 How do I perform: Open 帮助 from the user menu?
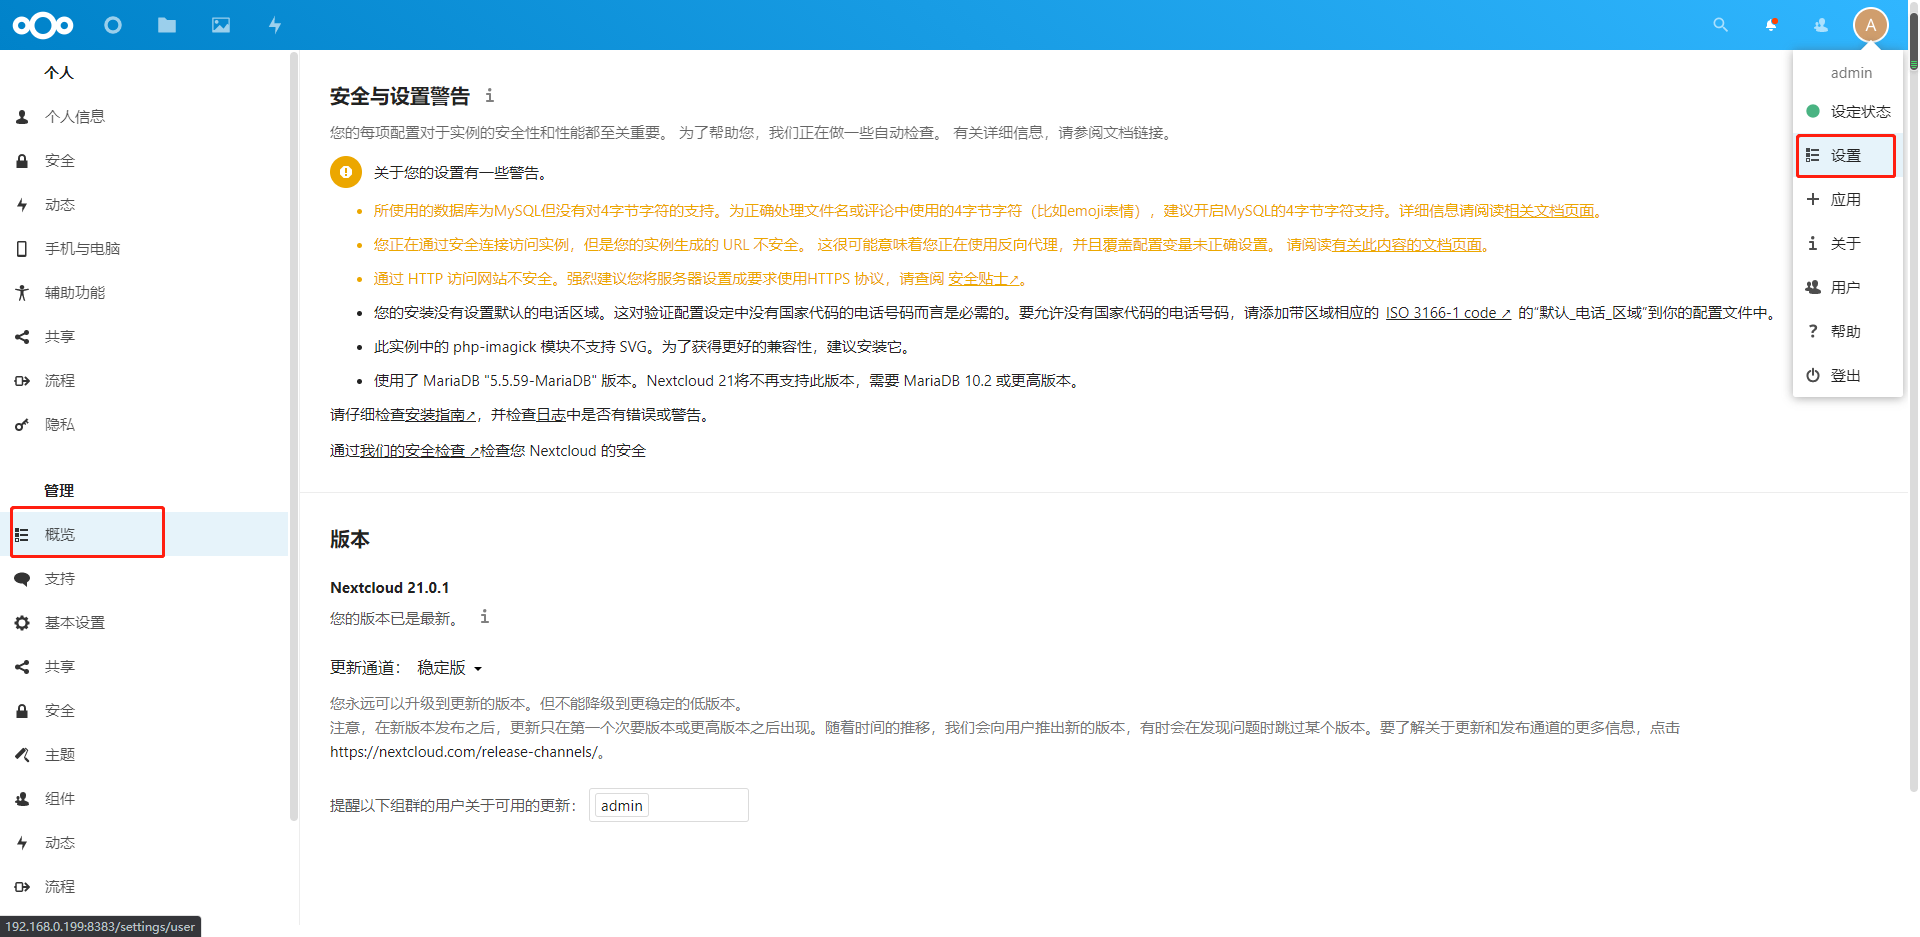pyautogui.click(x=1848, y=332)
